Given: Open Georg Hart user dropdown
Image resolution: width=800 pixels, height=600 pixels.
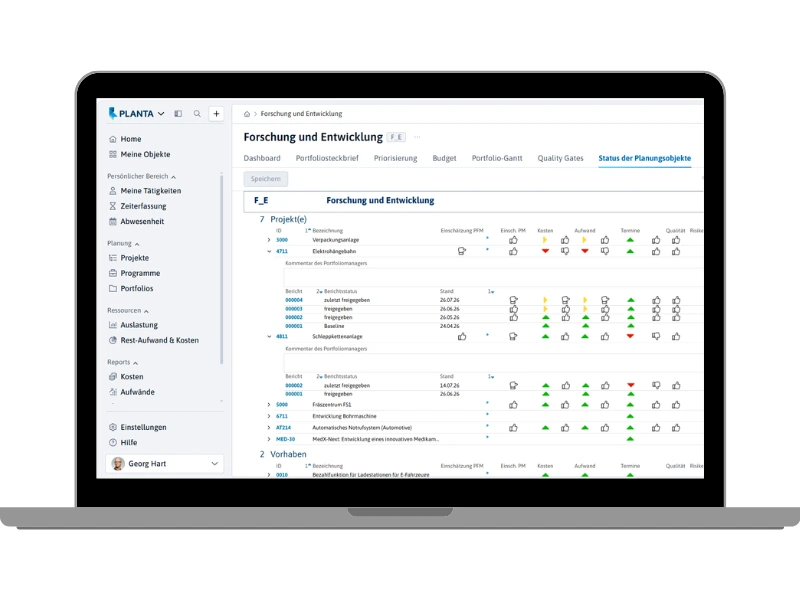Looking at the screenshot, I should [165, 463].
